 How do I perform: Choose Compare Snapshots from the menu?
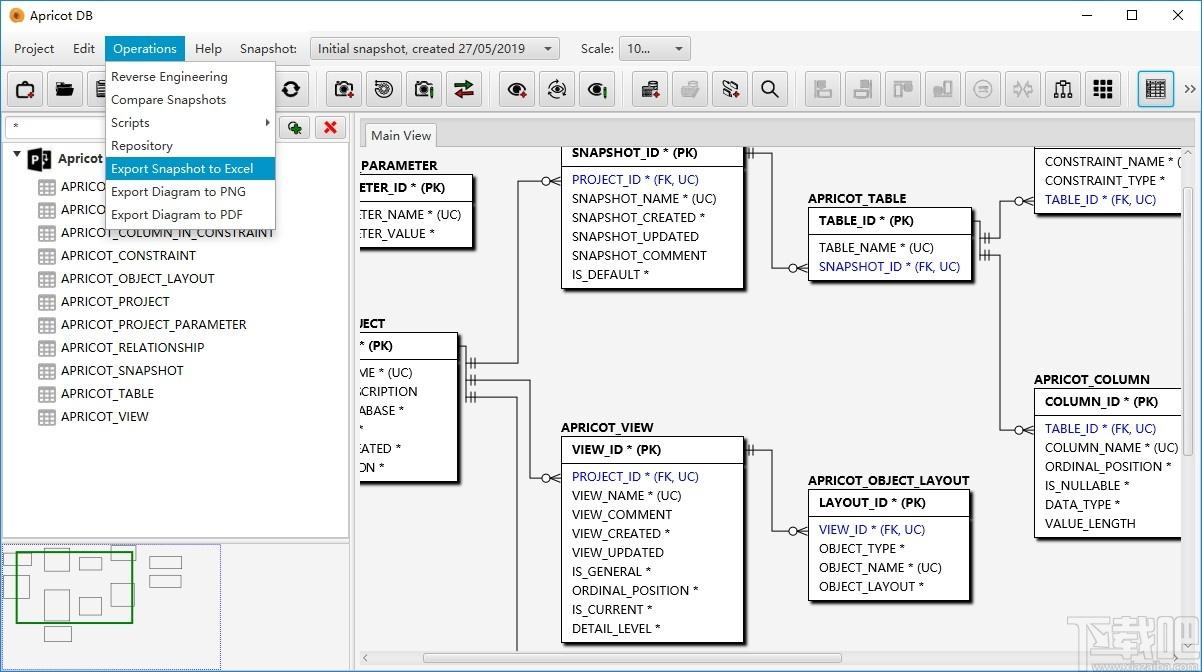(x=190, y=99)
